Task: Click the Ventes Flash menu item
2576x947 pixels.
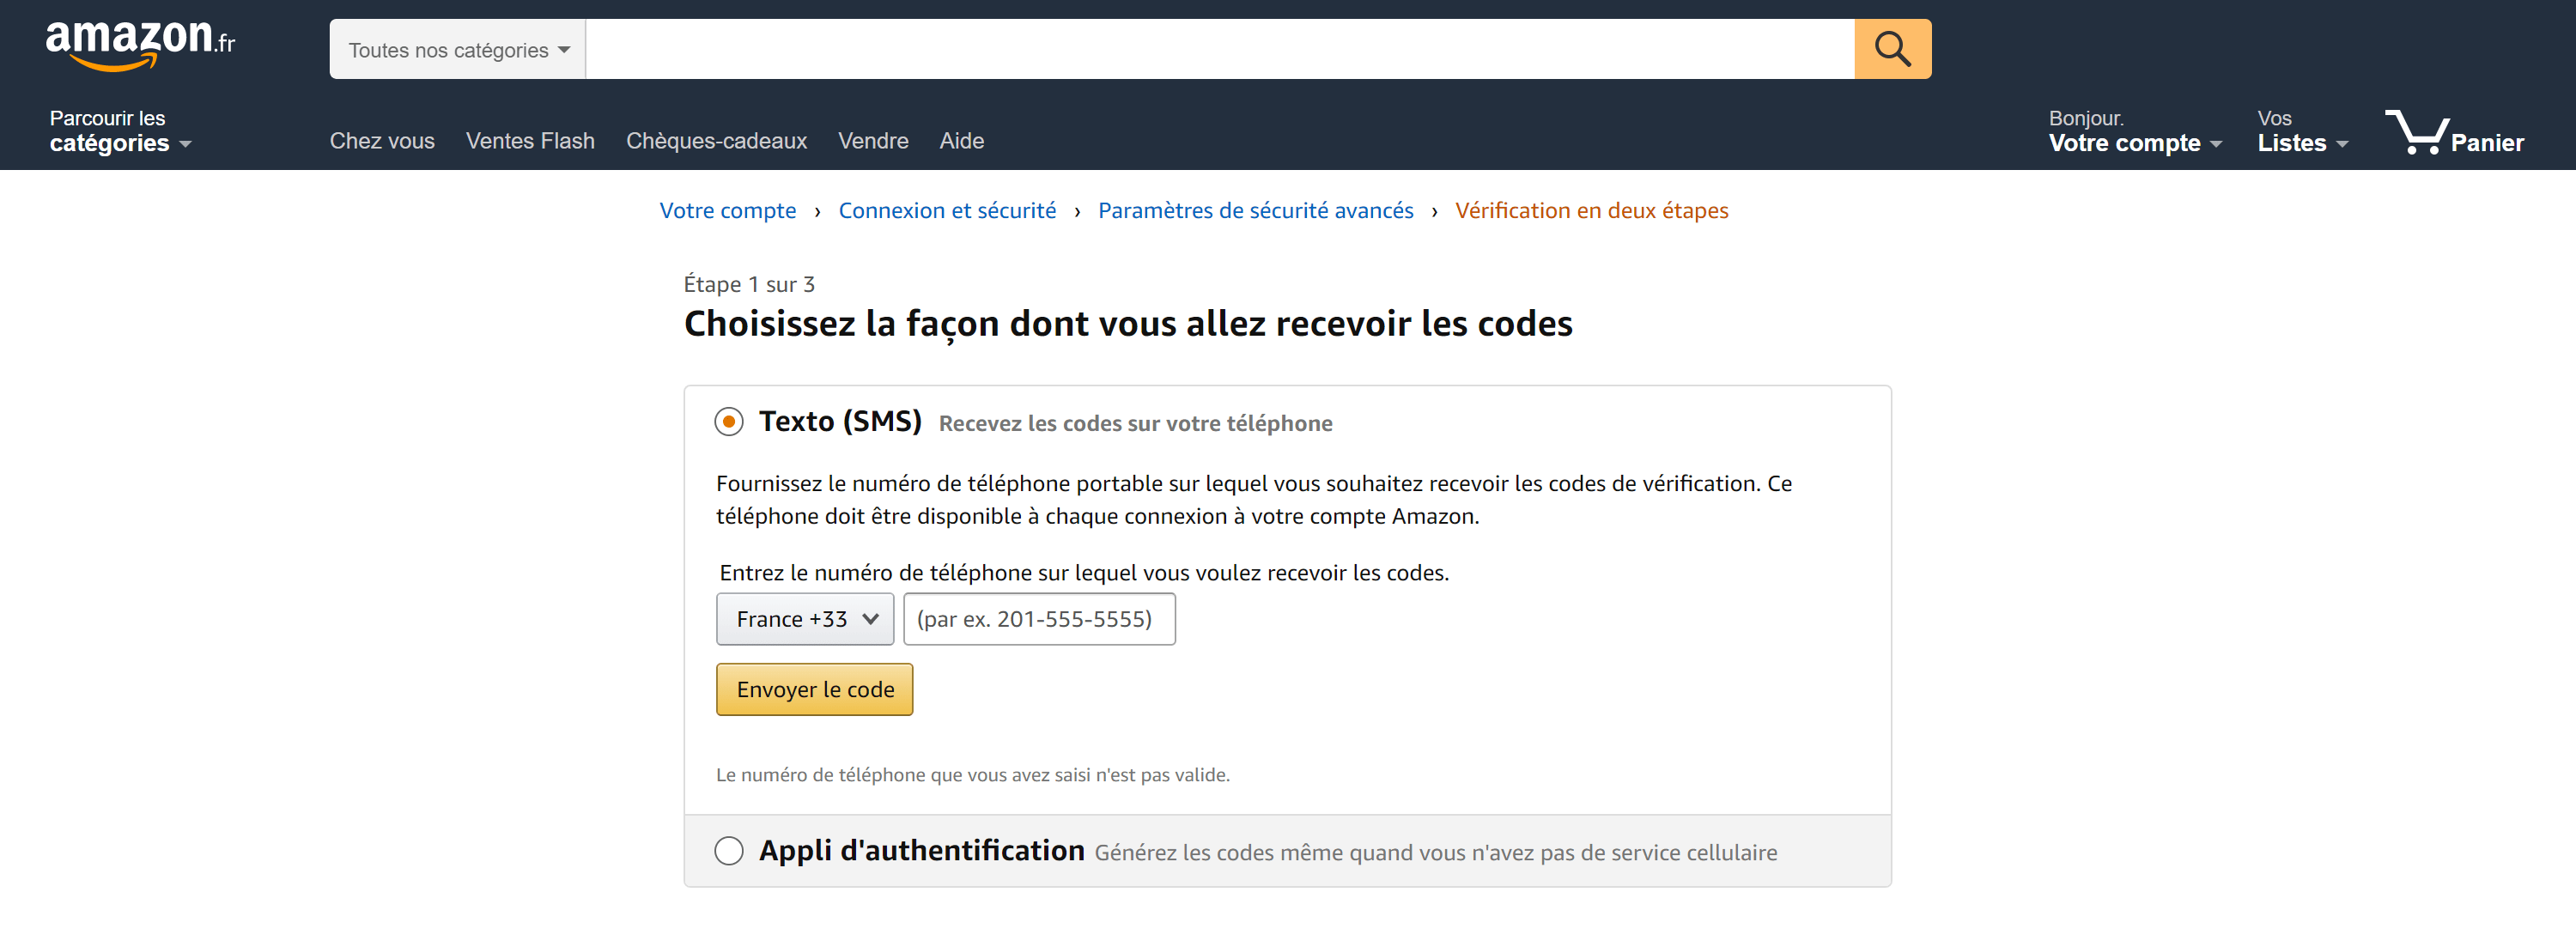Action: 529,141
